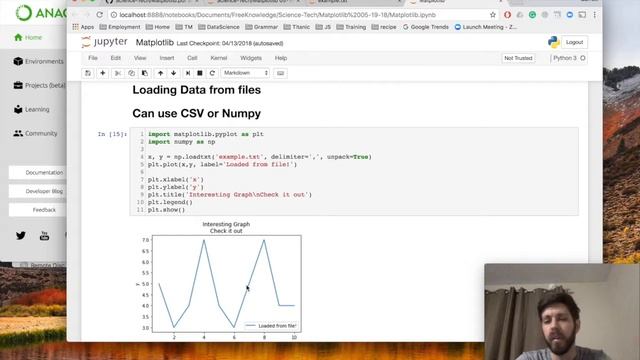Click the Interesting Graph plot output
Viewport: 640px width, 360px height.
tap(220, 281)
